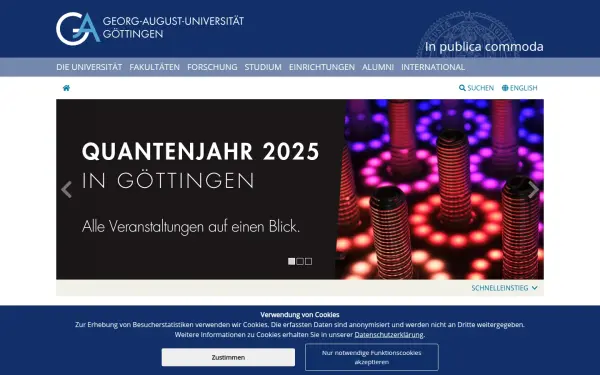Viewport: 600px width, 375px height.
Task: Click the glowing quantum lights image
Action: pos(440,189)
